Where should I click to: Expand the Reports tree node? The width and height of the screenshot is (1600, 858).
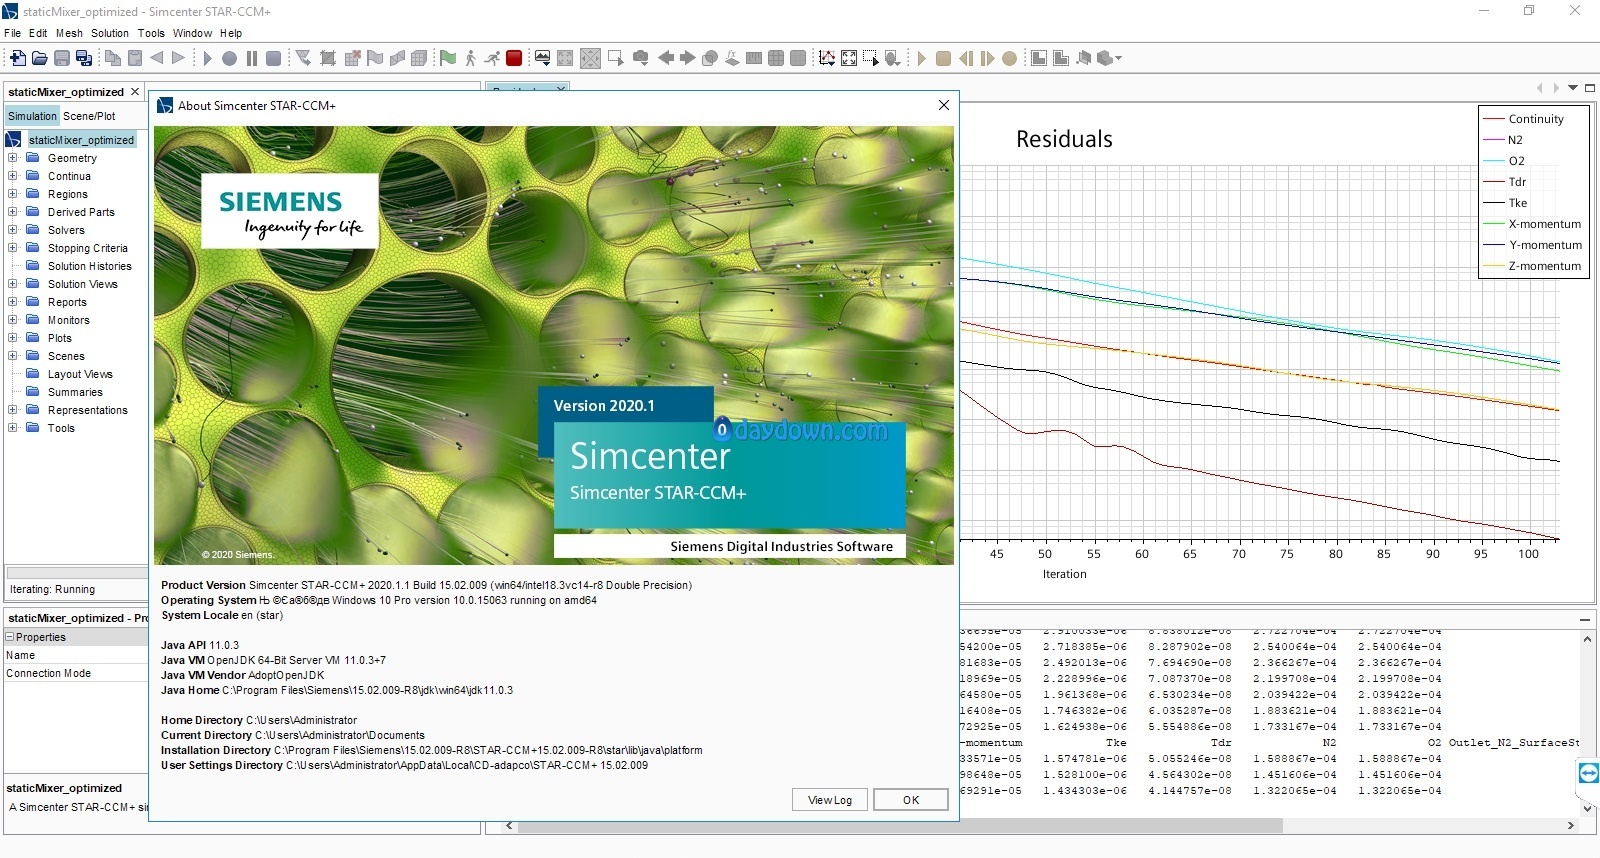click(x=12, y=302)
